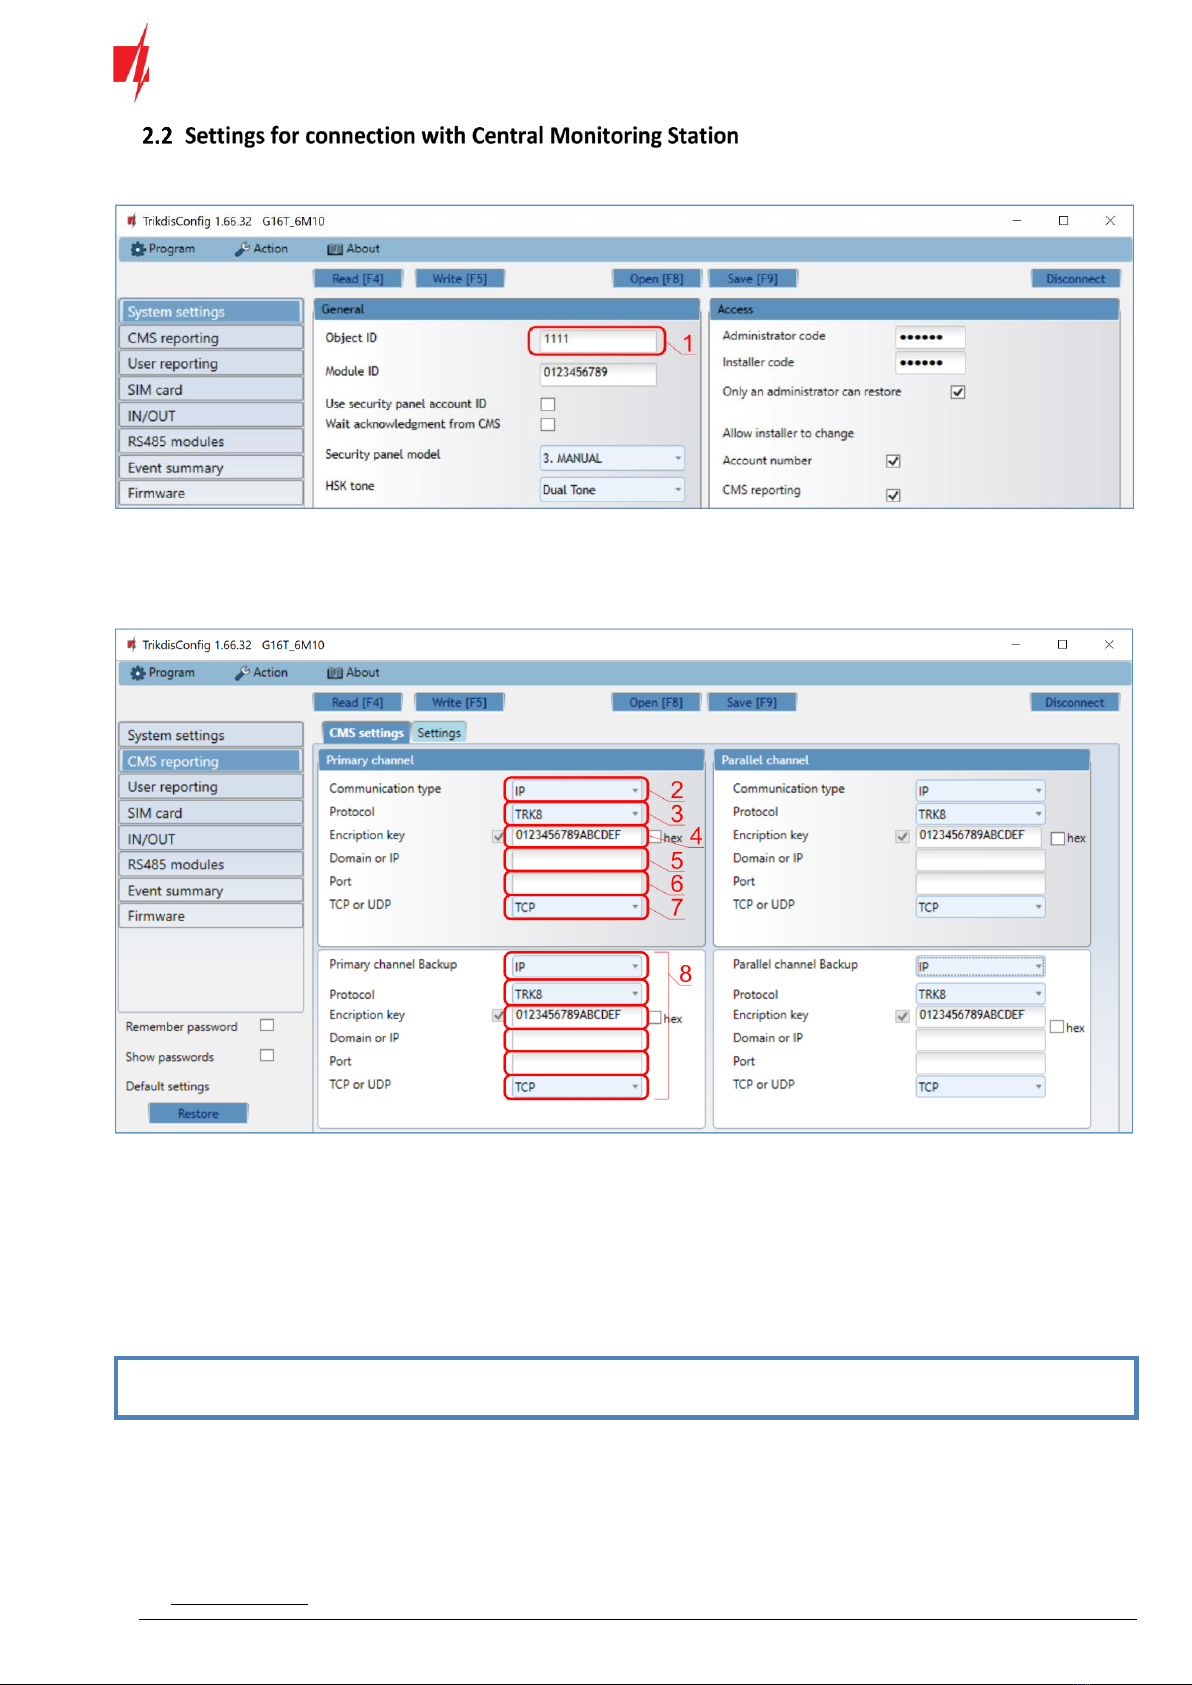This screenshot has width=1192, height=1685.
Task: Tick hex checkbox for Primary channel encryption key
Action: point(656,837)
